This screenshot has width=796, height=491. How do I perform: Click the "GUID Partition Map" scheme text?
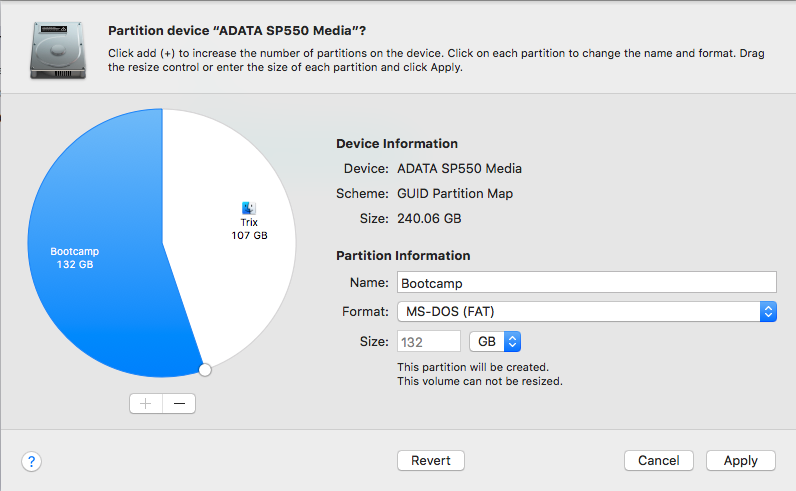(x=455, y=193)
